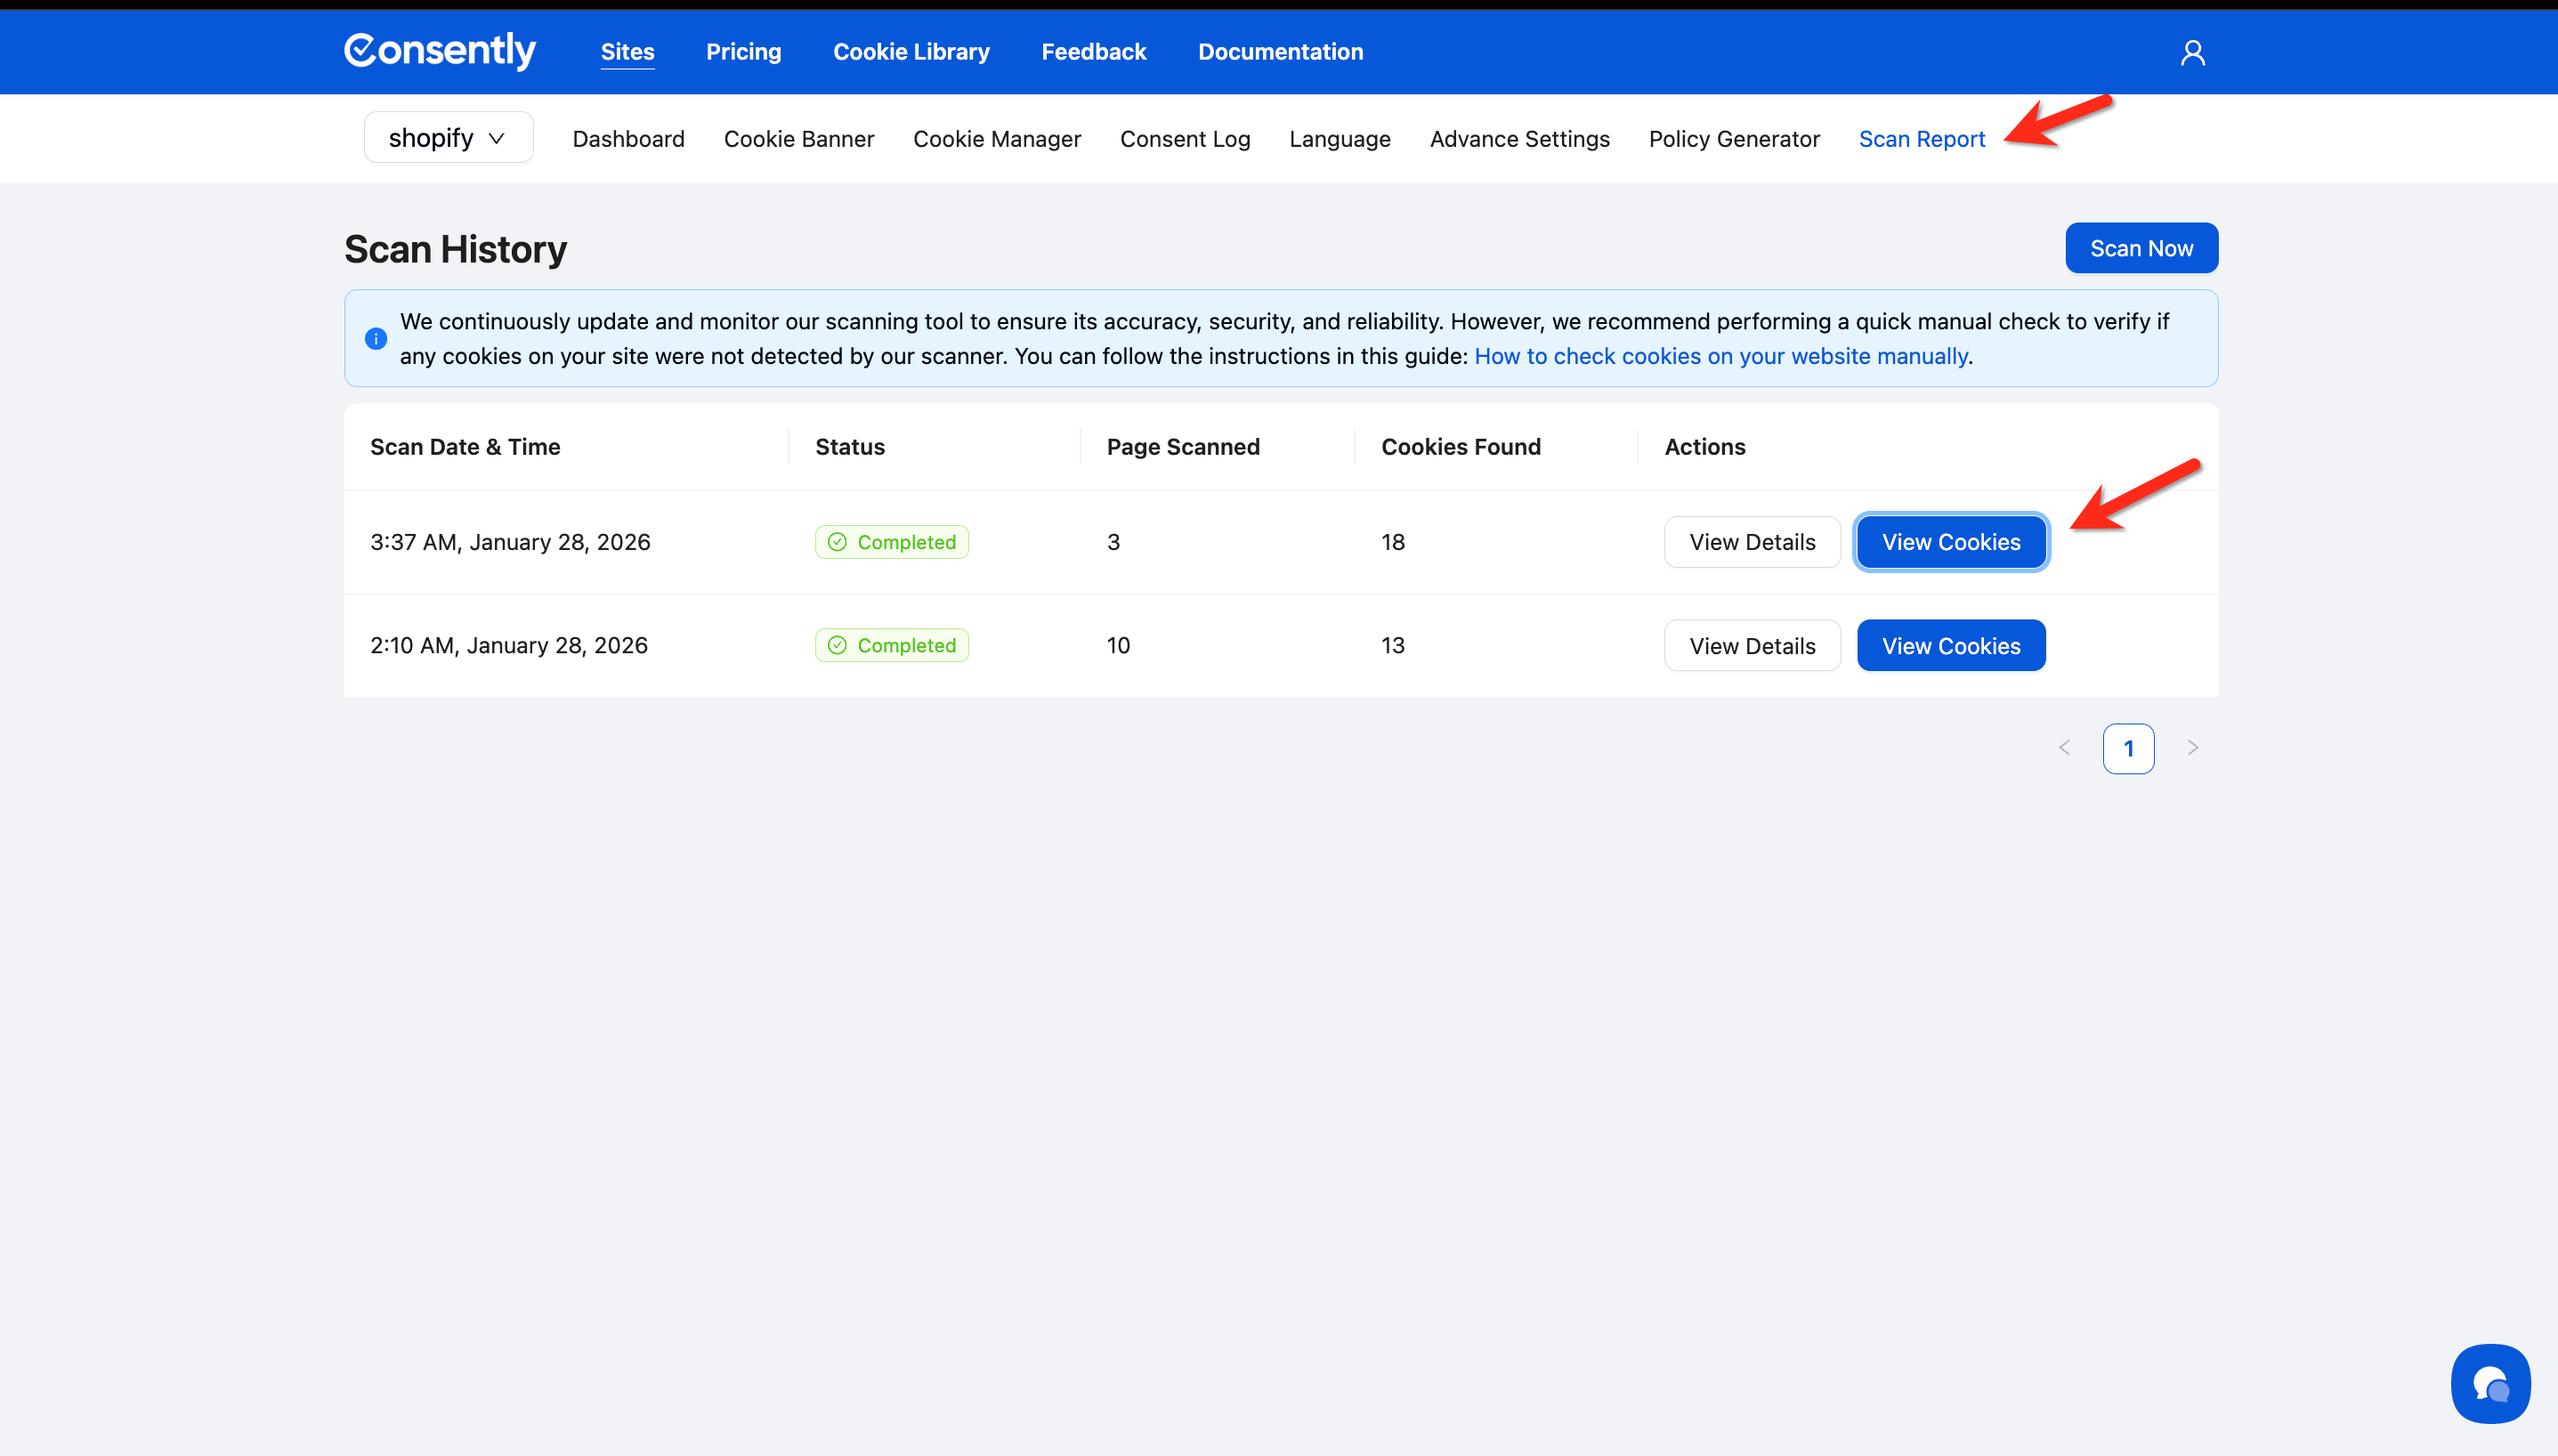The width and height of the screenshot is (2558, 1456).
Task: Click the Consently logo
Action: pos(440,50)
